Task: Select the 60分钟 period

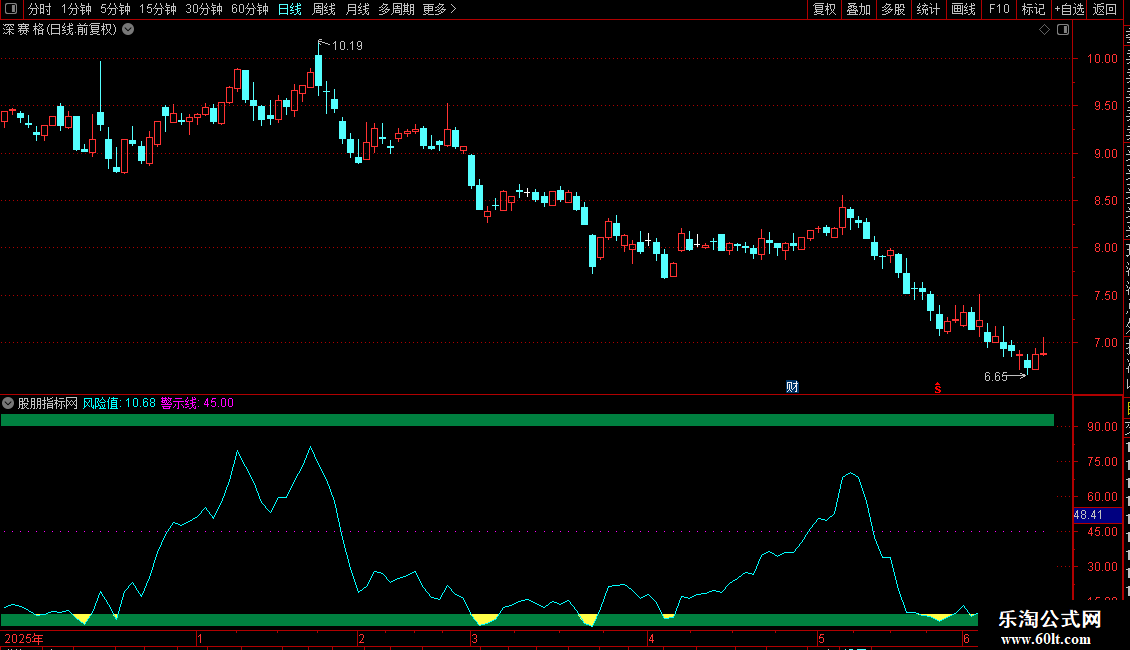Action: point(250,9)
